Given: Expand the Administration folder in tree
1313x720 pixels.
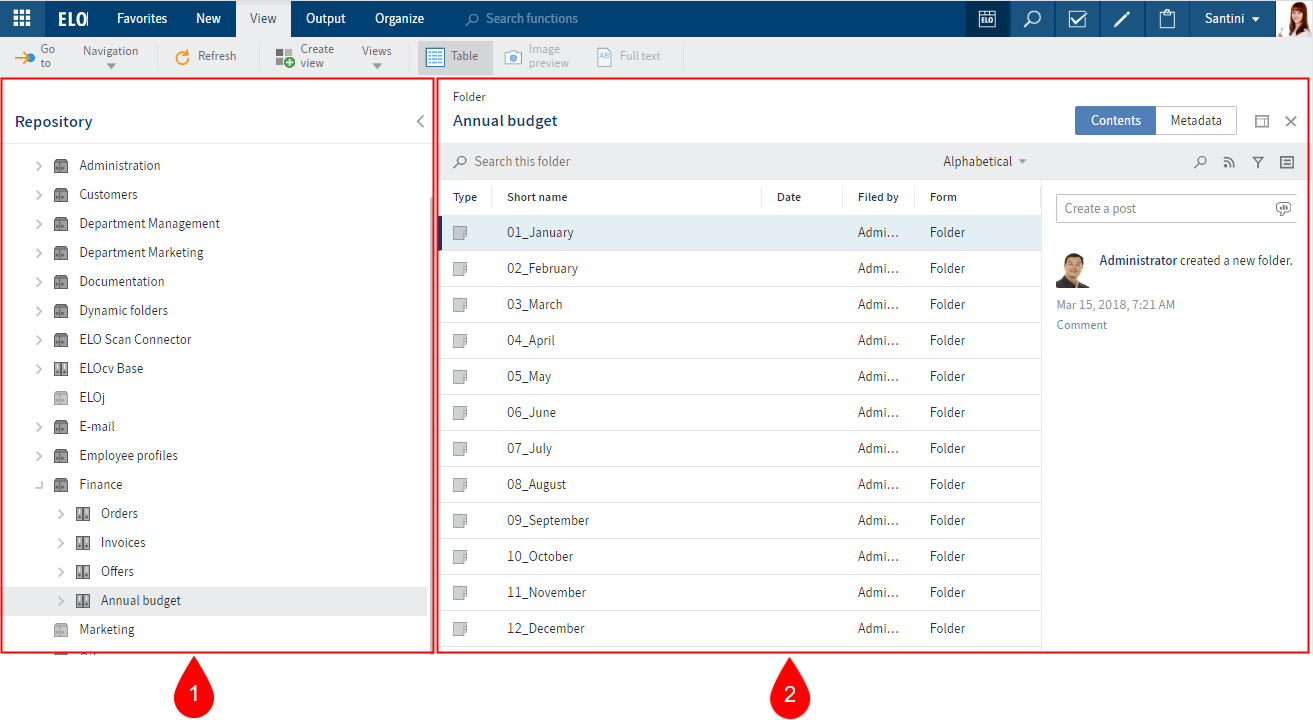Looking at the screenshot, I should point(39,166).
